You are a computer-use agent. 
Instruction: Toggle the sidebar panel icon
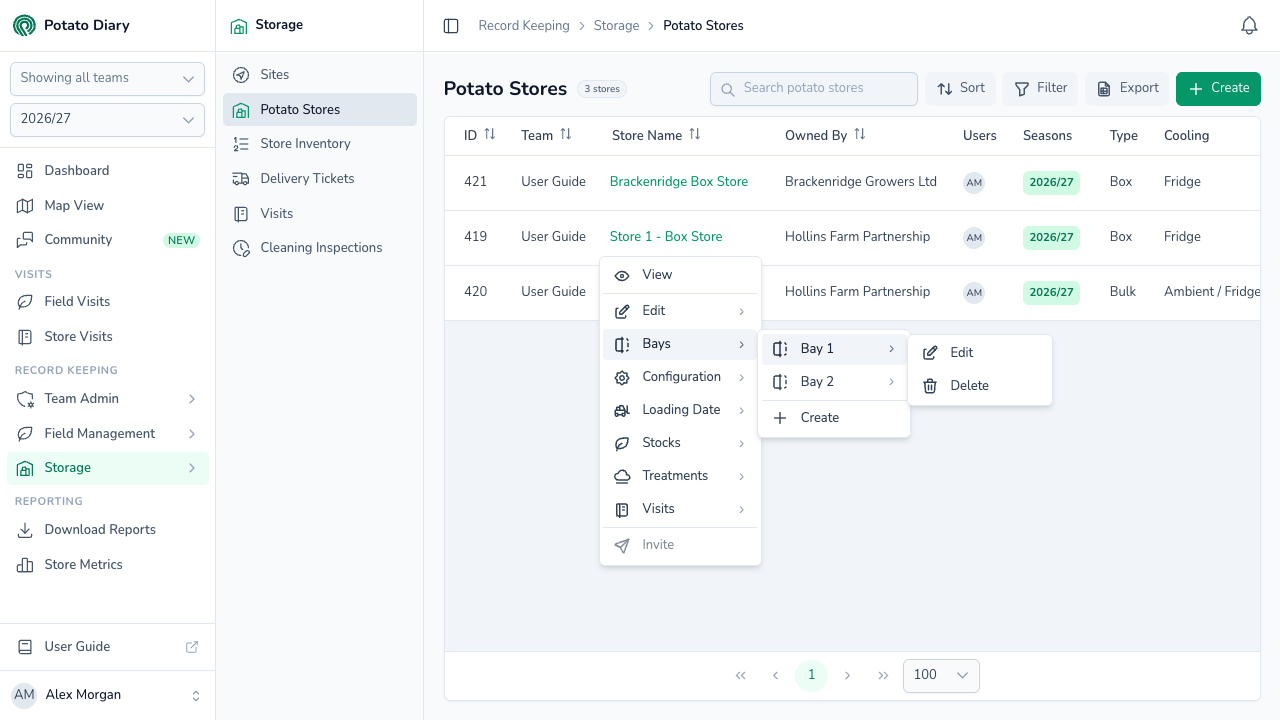click(451, 26)
